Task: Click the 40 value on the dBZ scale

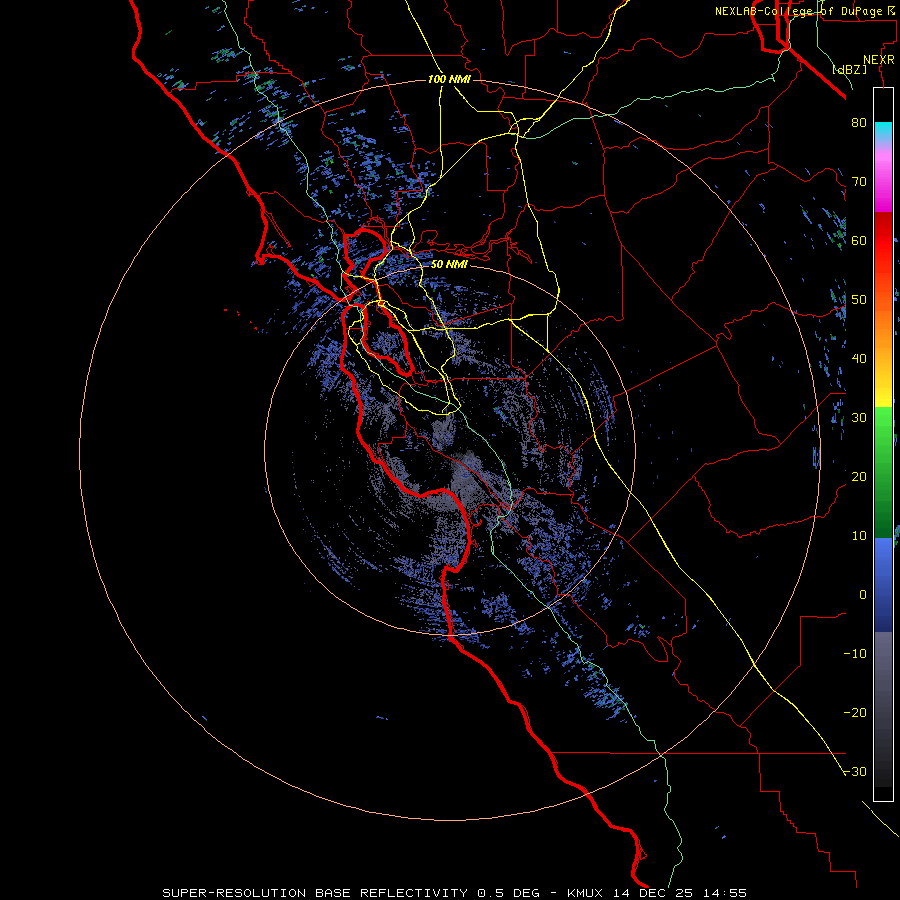Action: (x=859, y=359)
